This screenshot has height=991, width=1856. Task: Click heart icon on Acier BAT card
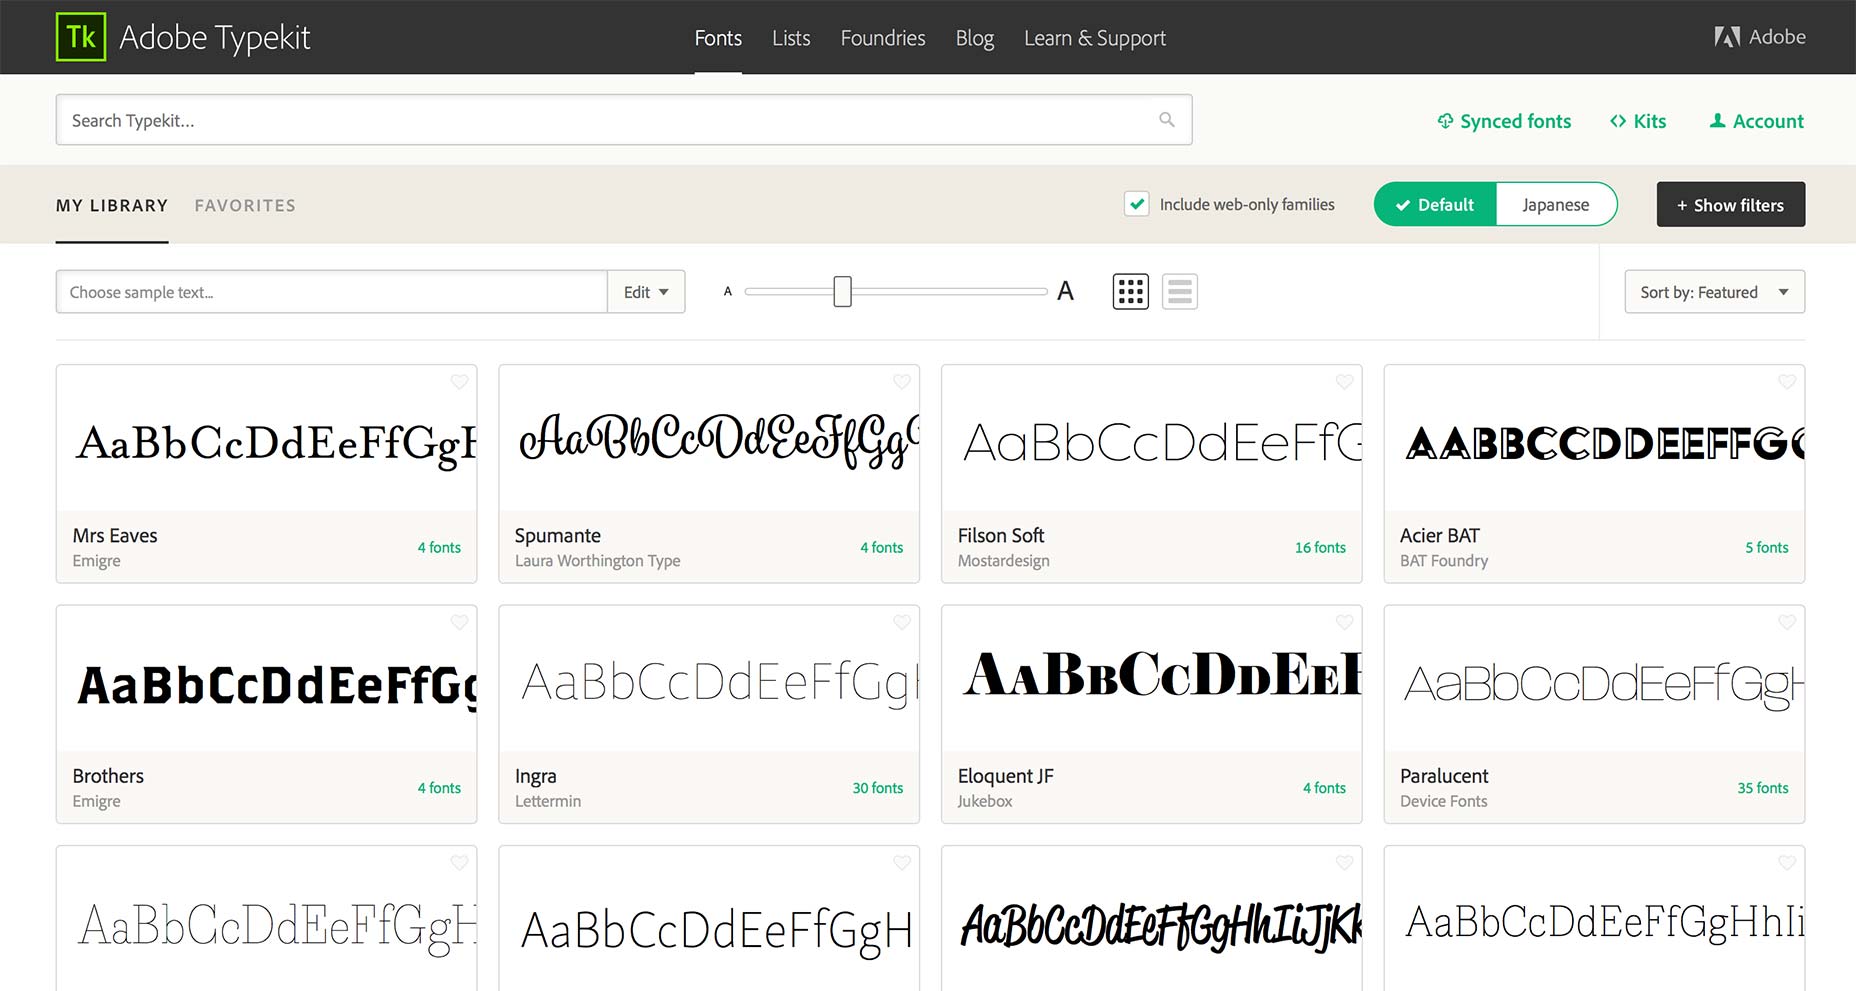(x=1786, y=382)
